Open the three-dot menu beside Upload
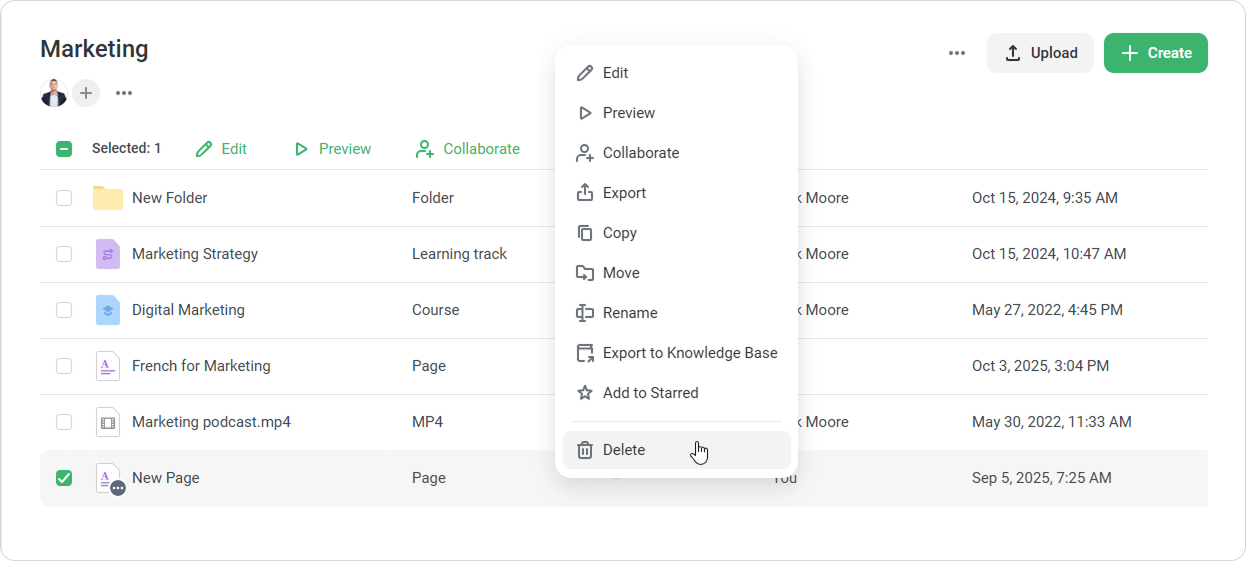The height and width of the screenshot is (561, 1246). (x=957, y=53)
